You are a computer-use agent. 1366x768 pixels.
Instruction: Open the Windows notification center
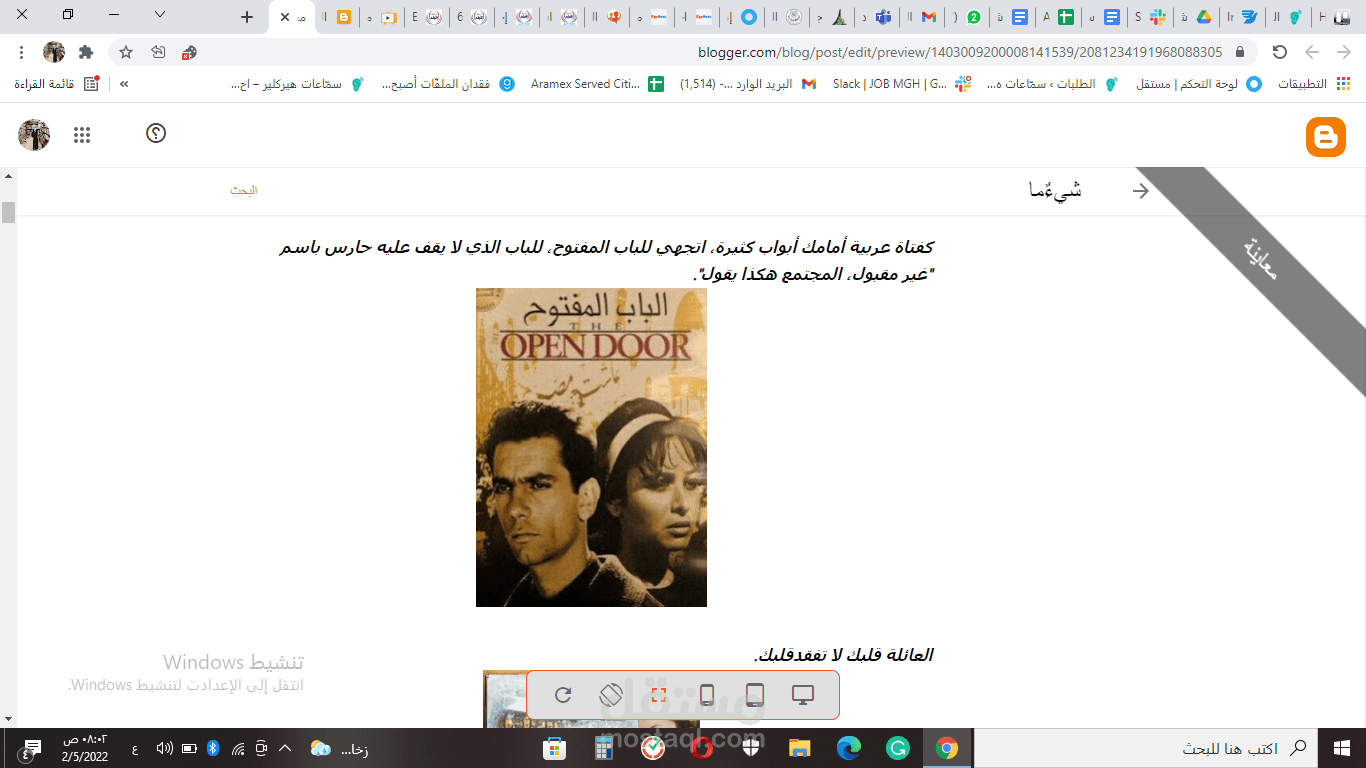(x=32, y=748)
